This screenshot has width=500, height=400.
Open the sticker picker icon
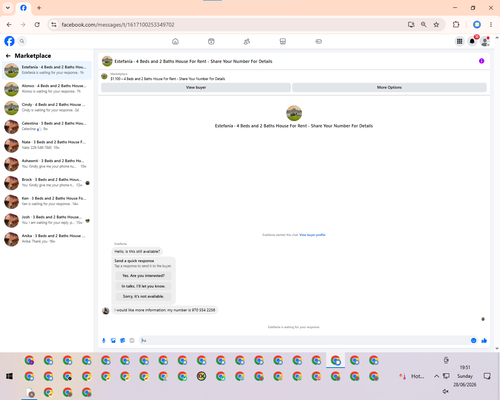tap(123, 340)
